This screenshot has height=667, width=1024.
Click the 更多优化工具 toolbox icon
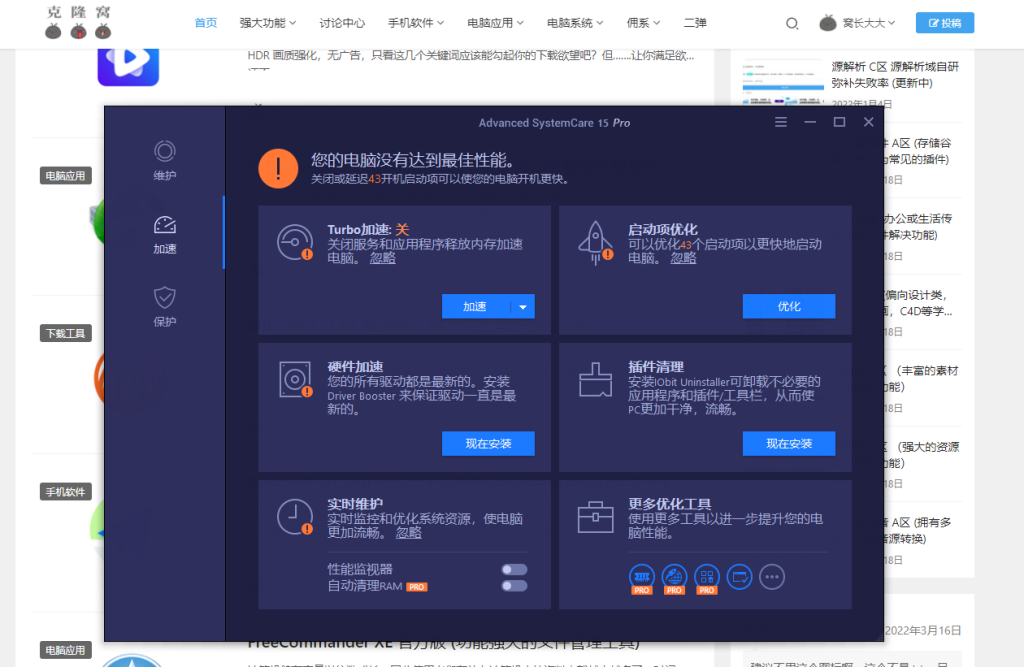point(596,517)
